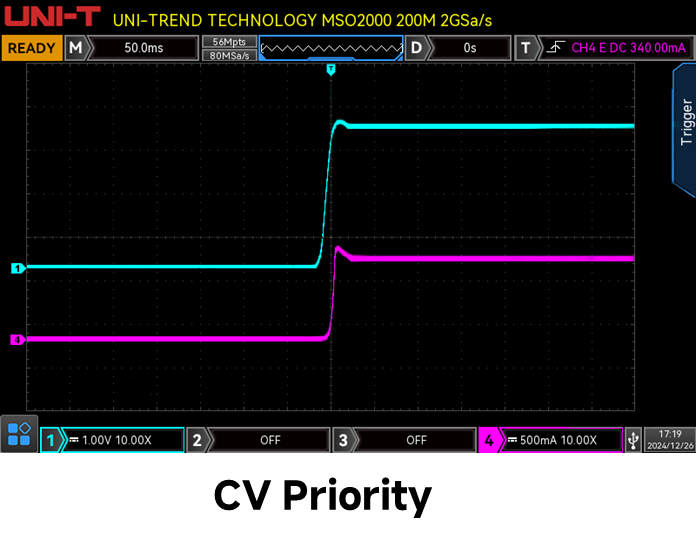Viewport: 696px width, 543px height.
Task: Click the READY run status button
Action: tap(31, 47)
